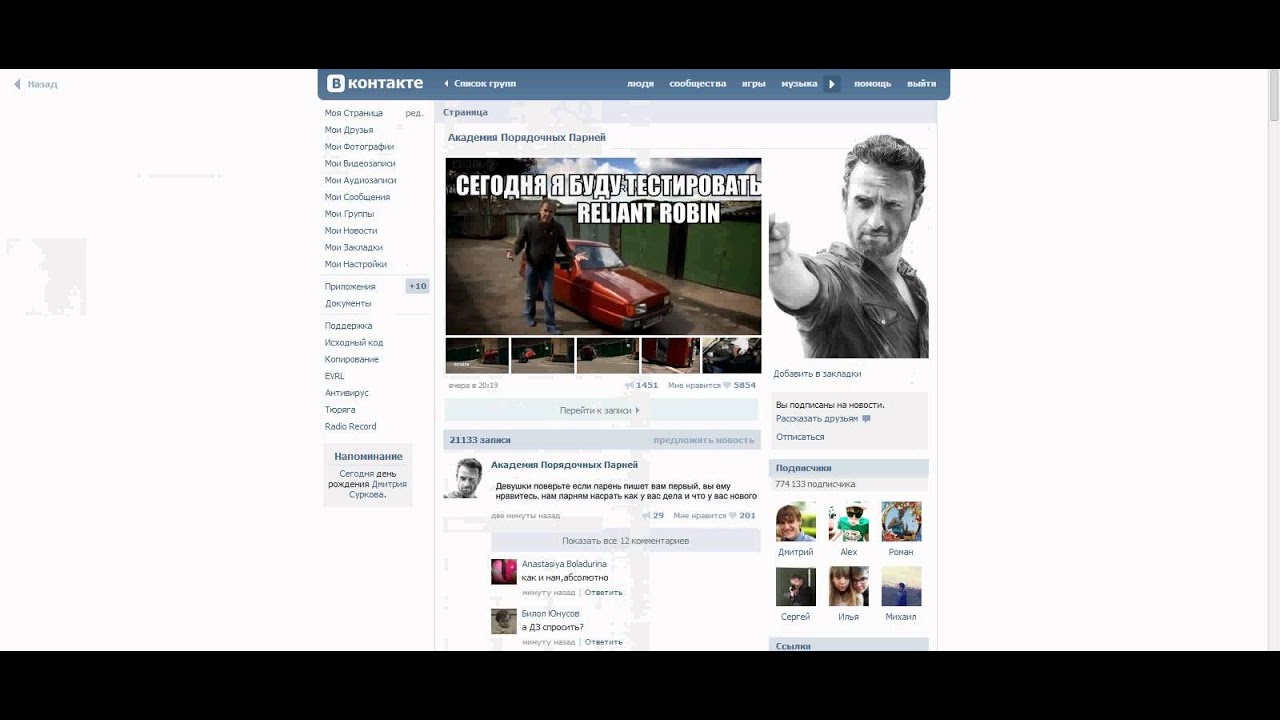Click the share icon next to 1451
This screenshot has height=720, width=1280.
click(x=630, y=385)
